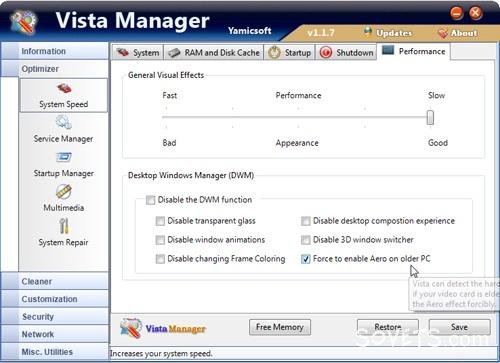Open the Startup tab

pos(289,53)
